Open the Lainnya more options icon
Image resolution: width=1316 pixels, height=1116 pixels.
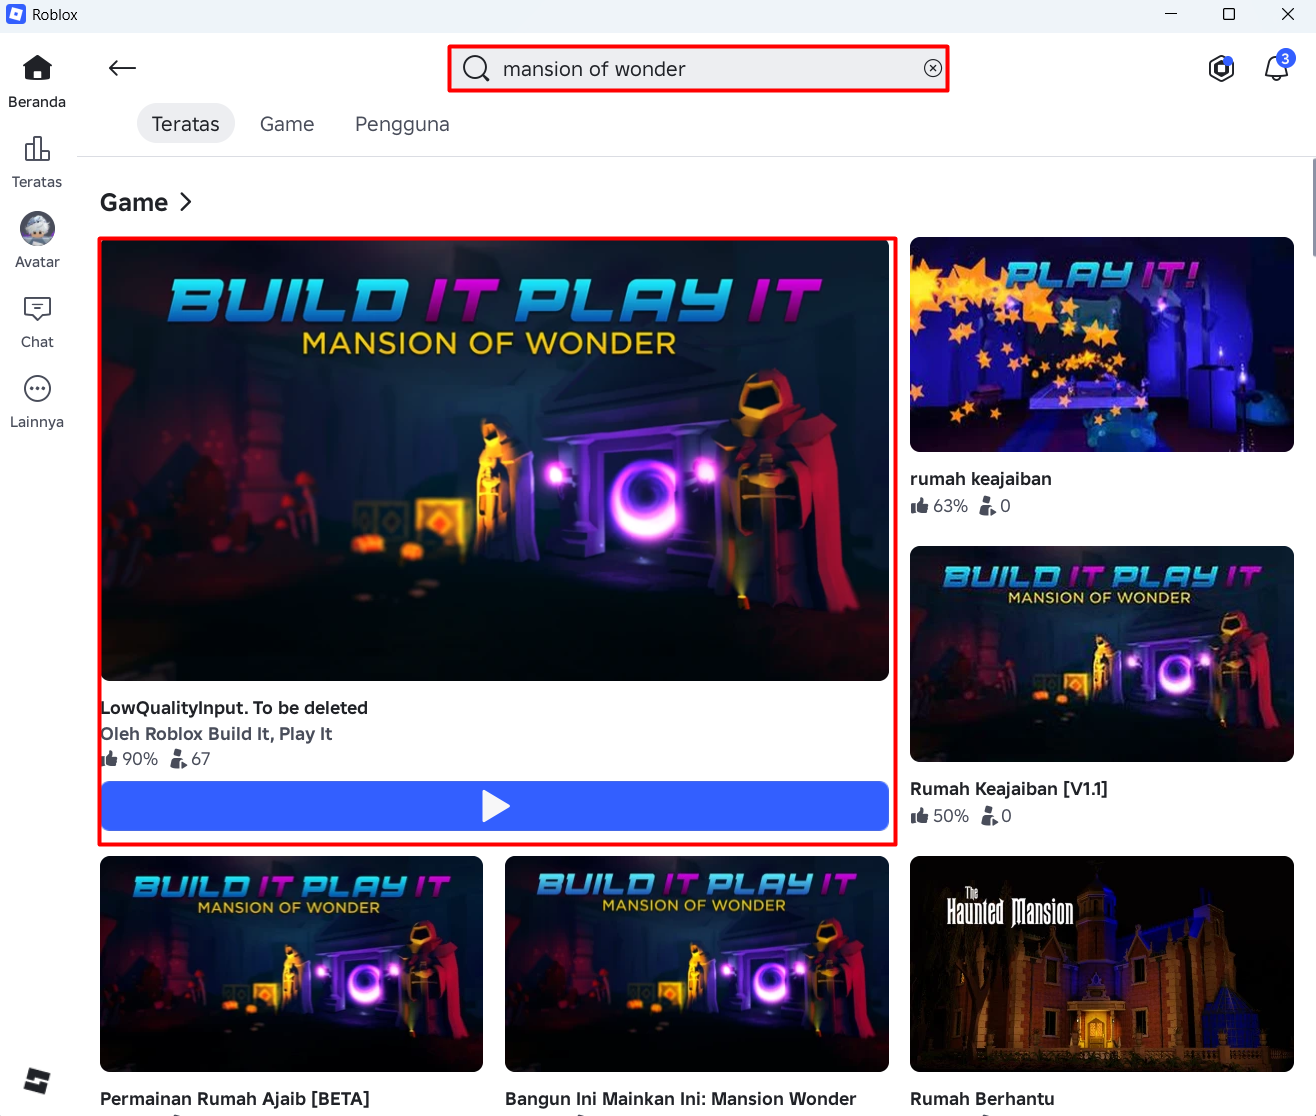[37, 389]
